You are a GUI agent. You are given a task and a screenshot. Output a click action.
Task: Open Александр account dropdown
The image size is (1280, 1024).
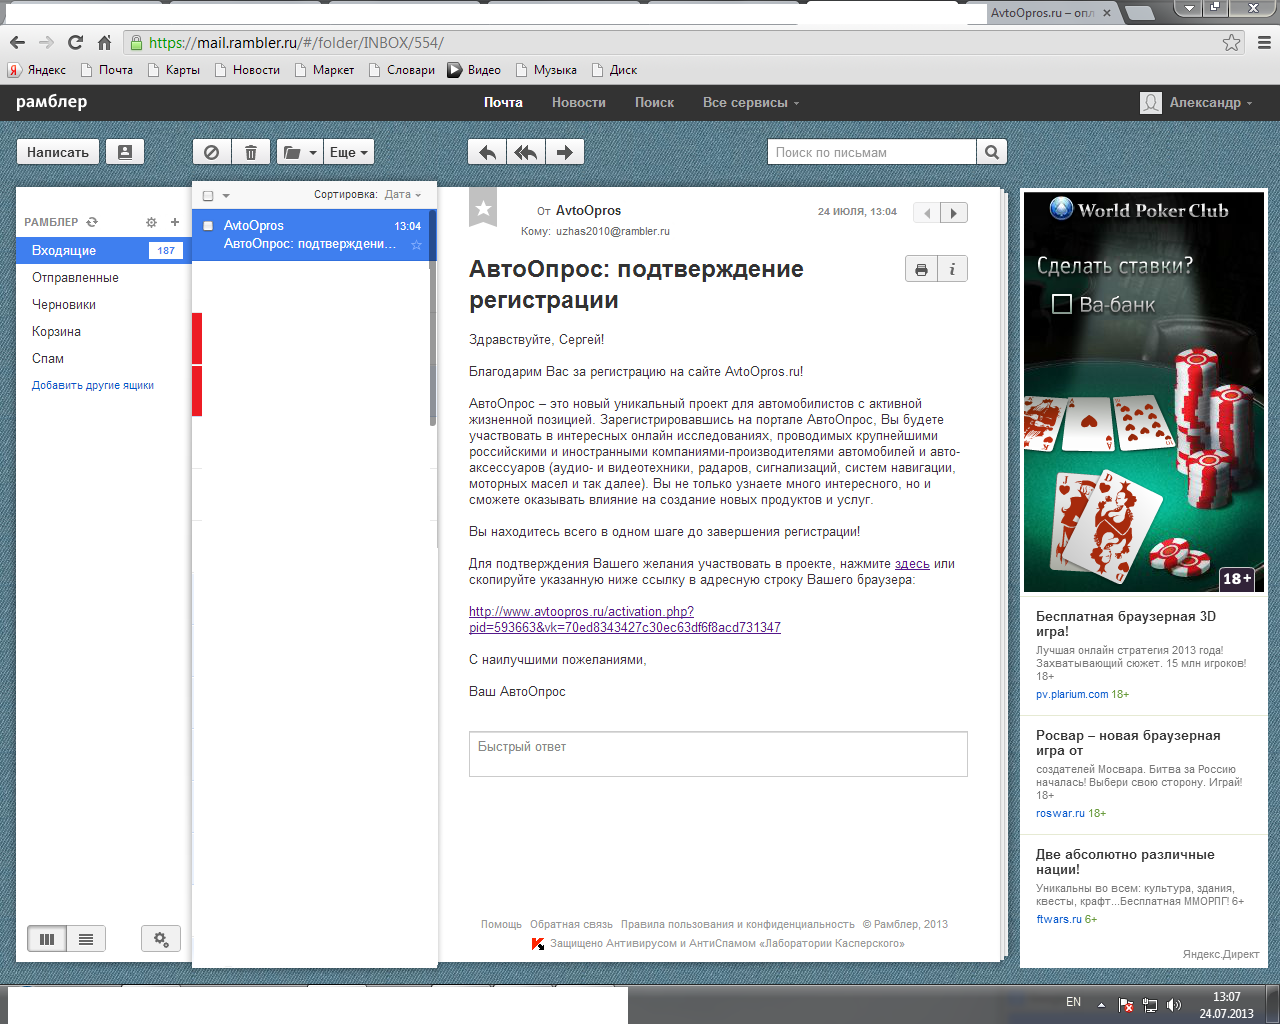(1198, 102)
